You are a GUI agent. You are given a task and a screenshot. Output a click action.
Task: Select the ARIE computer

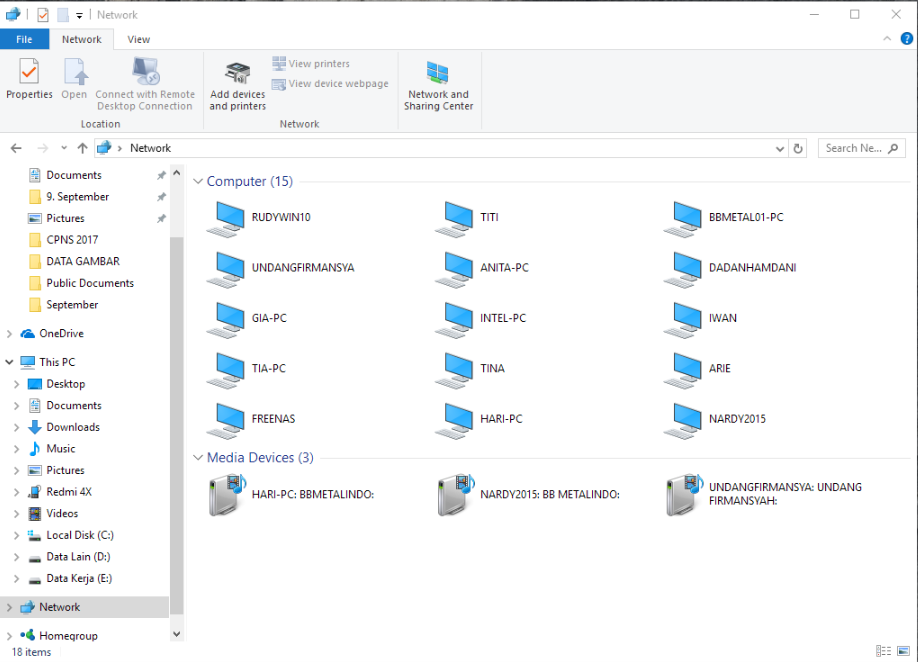pos(697,369)
